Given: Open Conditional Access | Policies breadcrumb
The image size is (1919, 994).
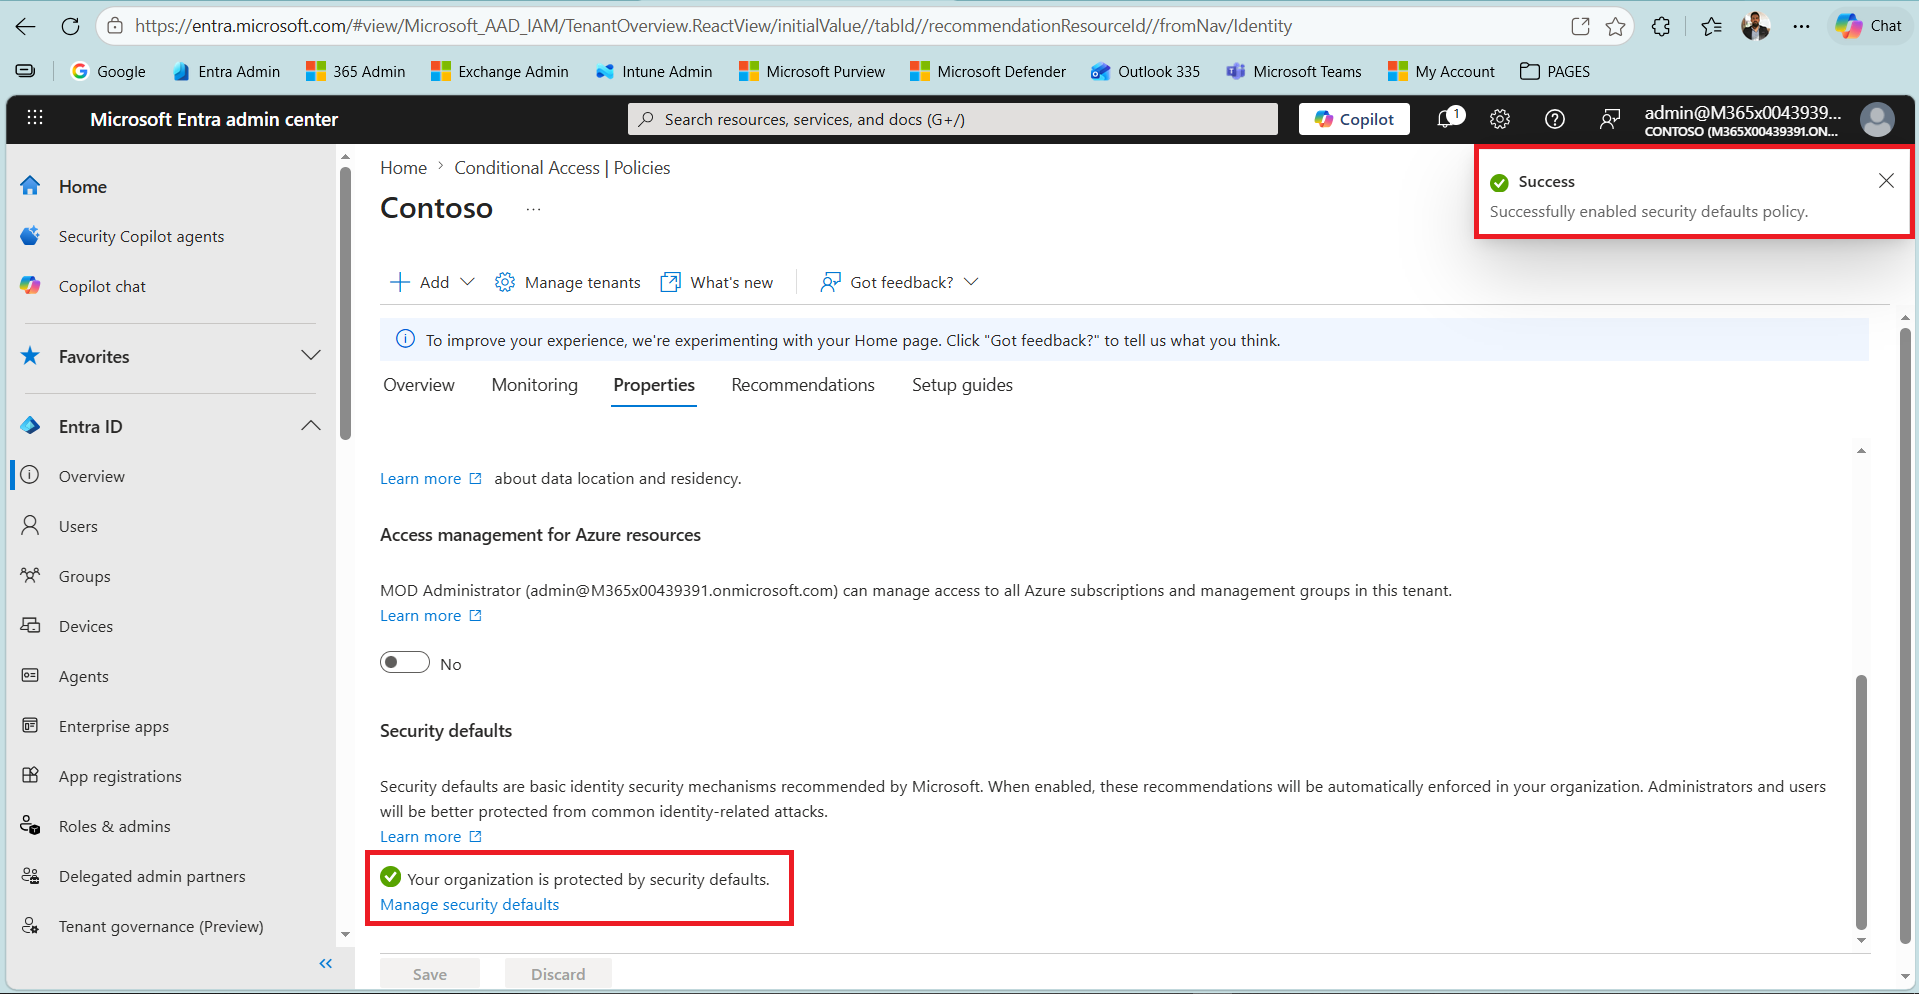Looking at the screenshot, I should point(562,168).
